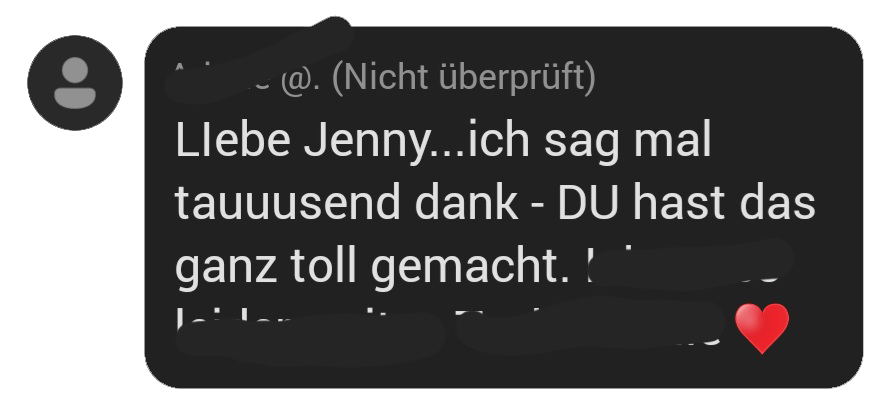Click the word "sag" in first line

[581, 142]
